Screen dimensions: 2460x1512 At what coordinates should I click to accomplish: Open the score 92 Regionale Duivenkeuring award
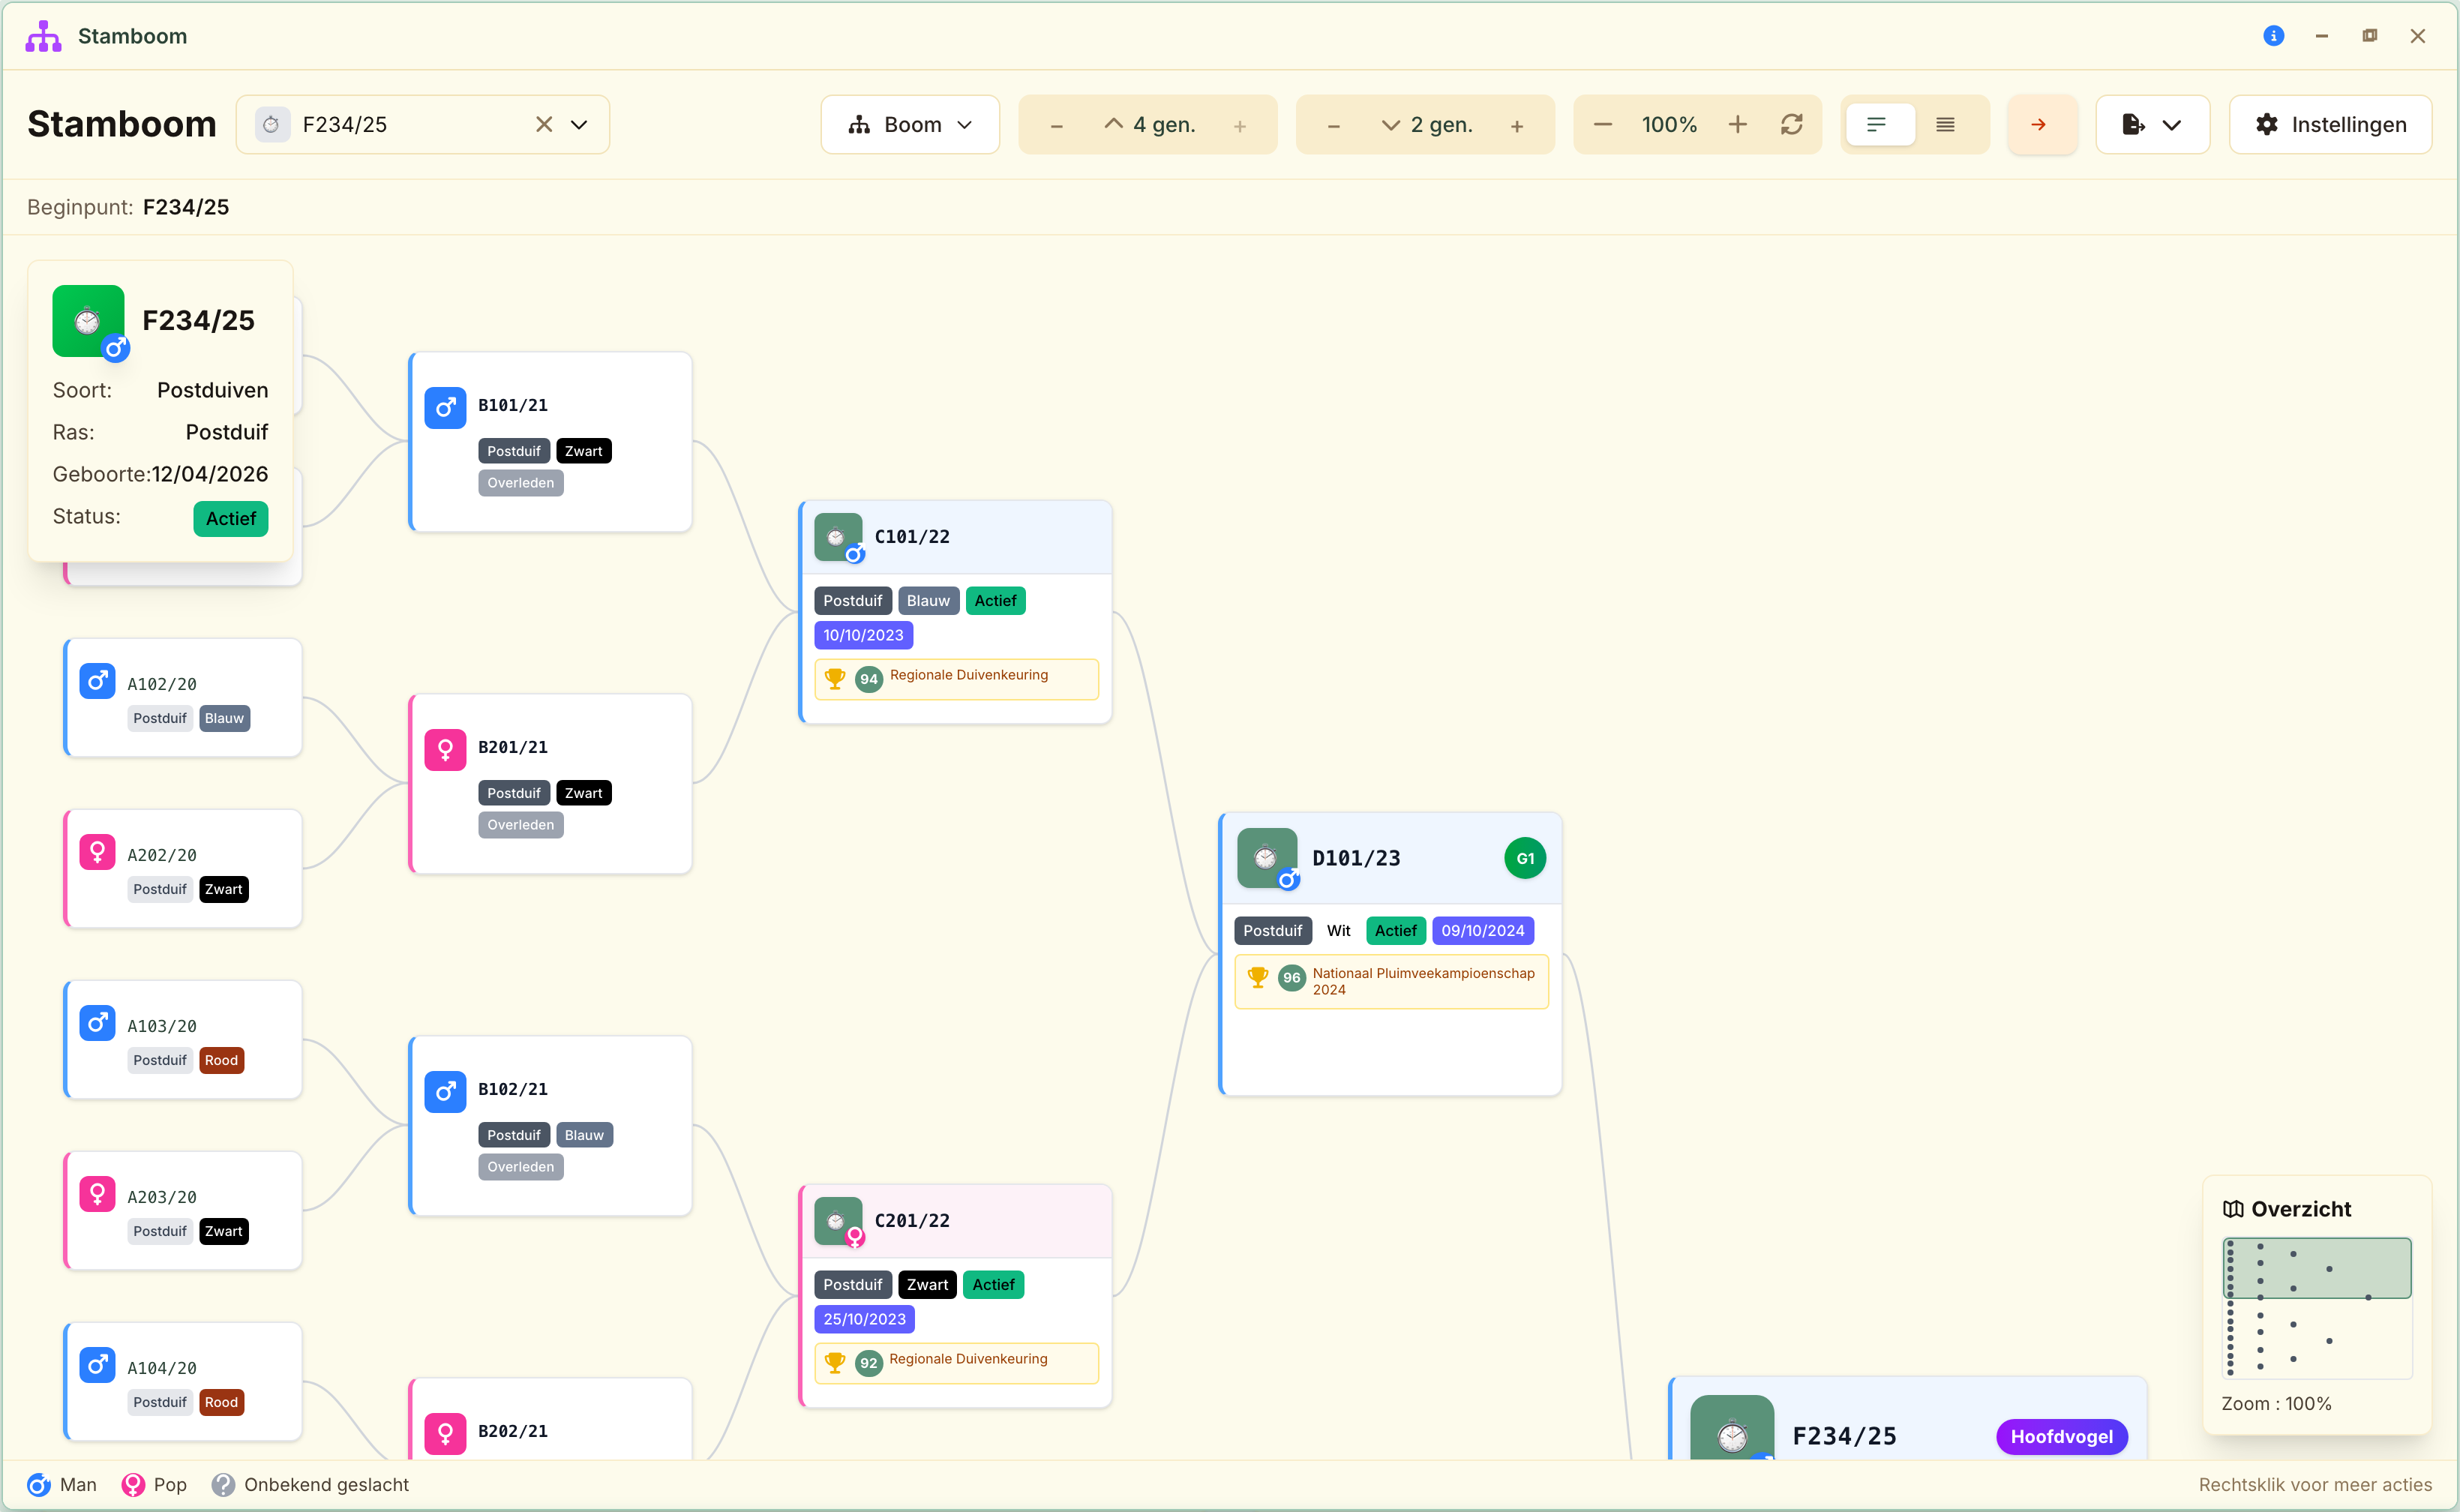[x=956, y=1363]
